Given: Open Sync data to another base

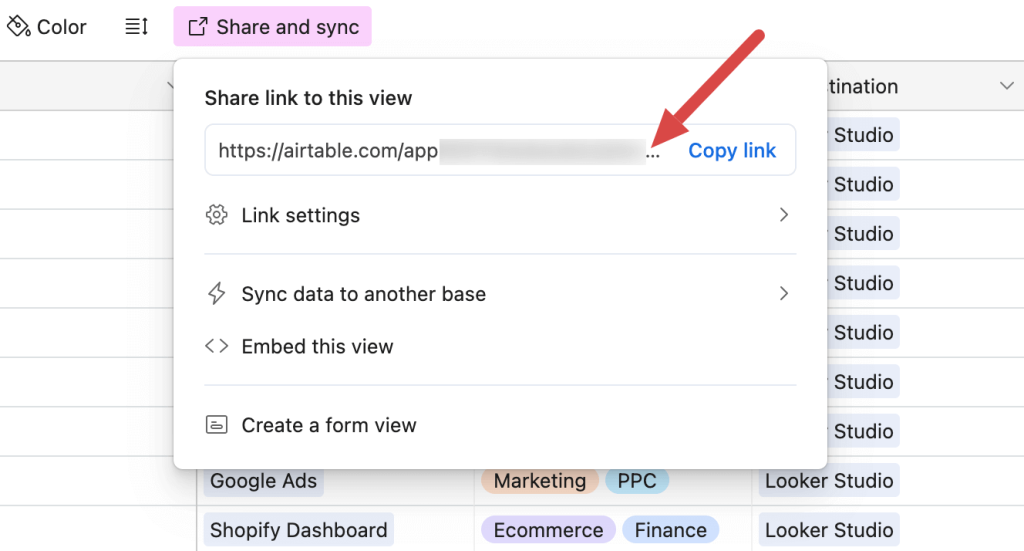Looking at the screenshot, I should (363, 294).
